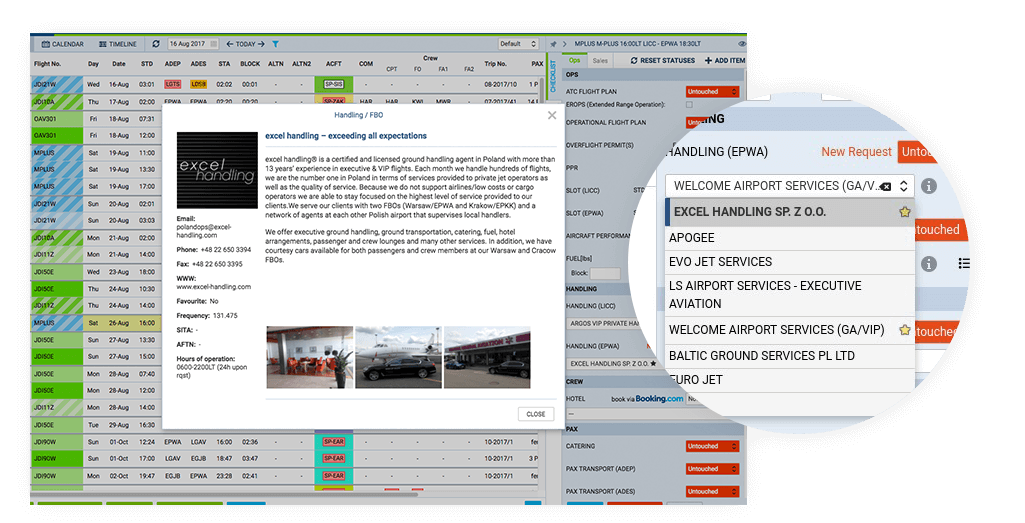Open the Default view dropdown
Viewport: 1025px width, 523px height.
tap(518, 44)
